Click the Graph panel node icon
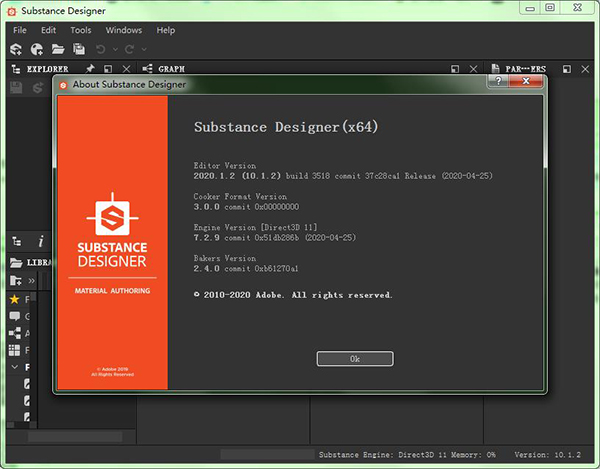Screen dimensions: 600x469 click(147, 69)
